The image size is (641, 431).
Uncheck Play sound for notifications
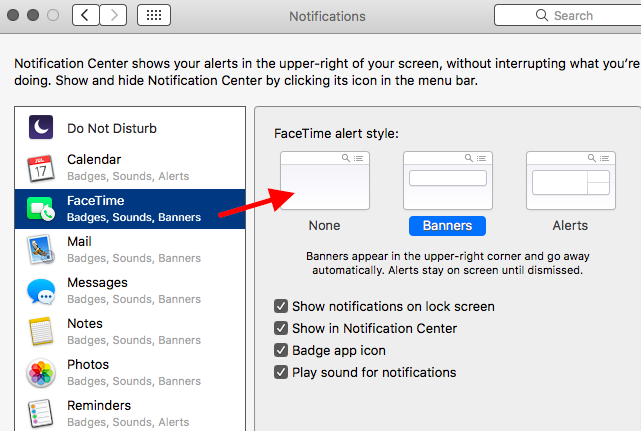281,372
